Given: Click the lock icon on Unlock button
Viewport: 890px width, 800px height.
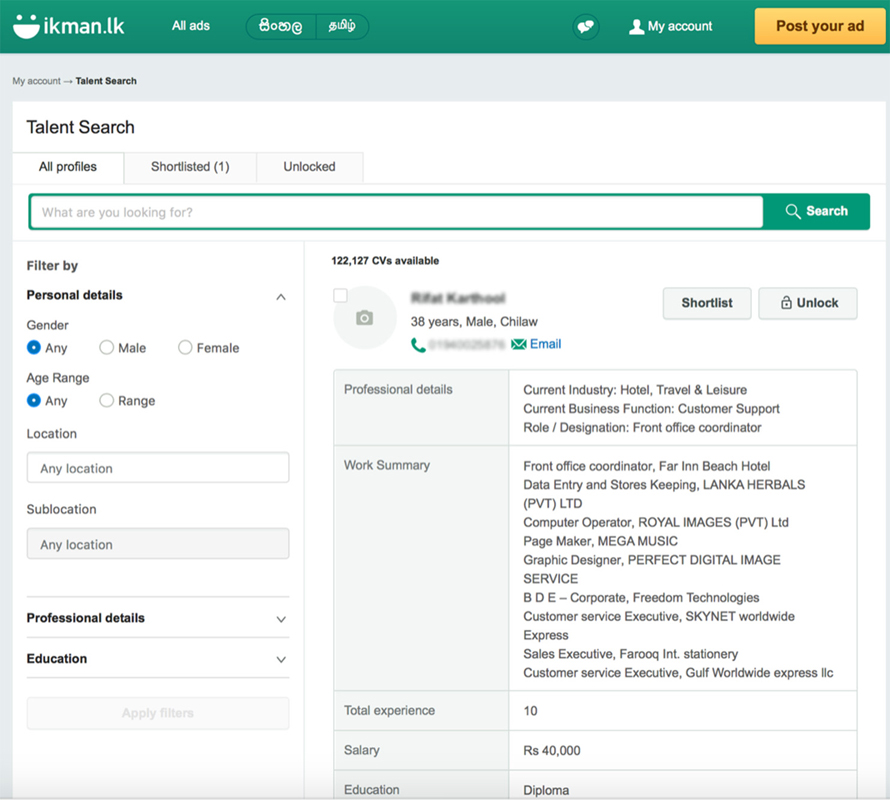Looking at the screenshot, I should pyautogui.click(x=786, y=303).
